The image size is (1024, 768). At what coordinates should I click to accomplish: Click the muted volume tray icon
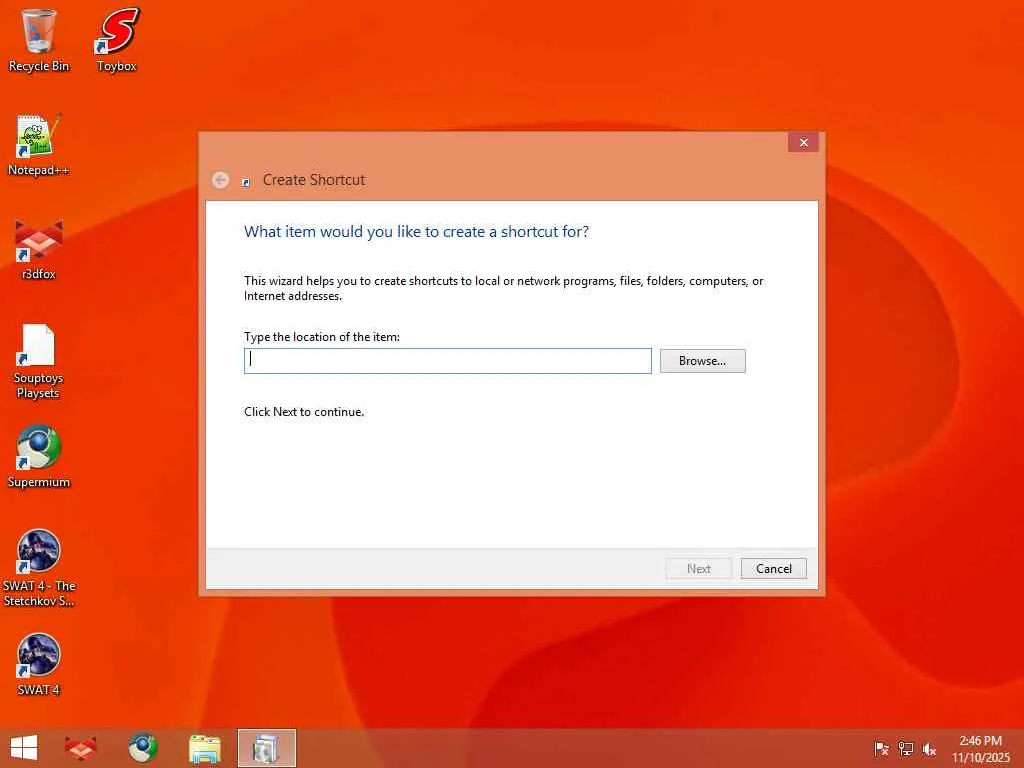929,749
